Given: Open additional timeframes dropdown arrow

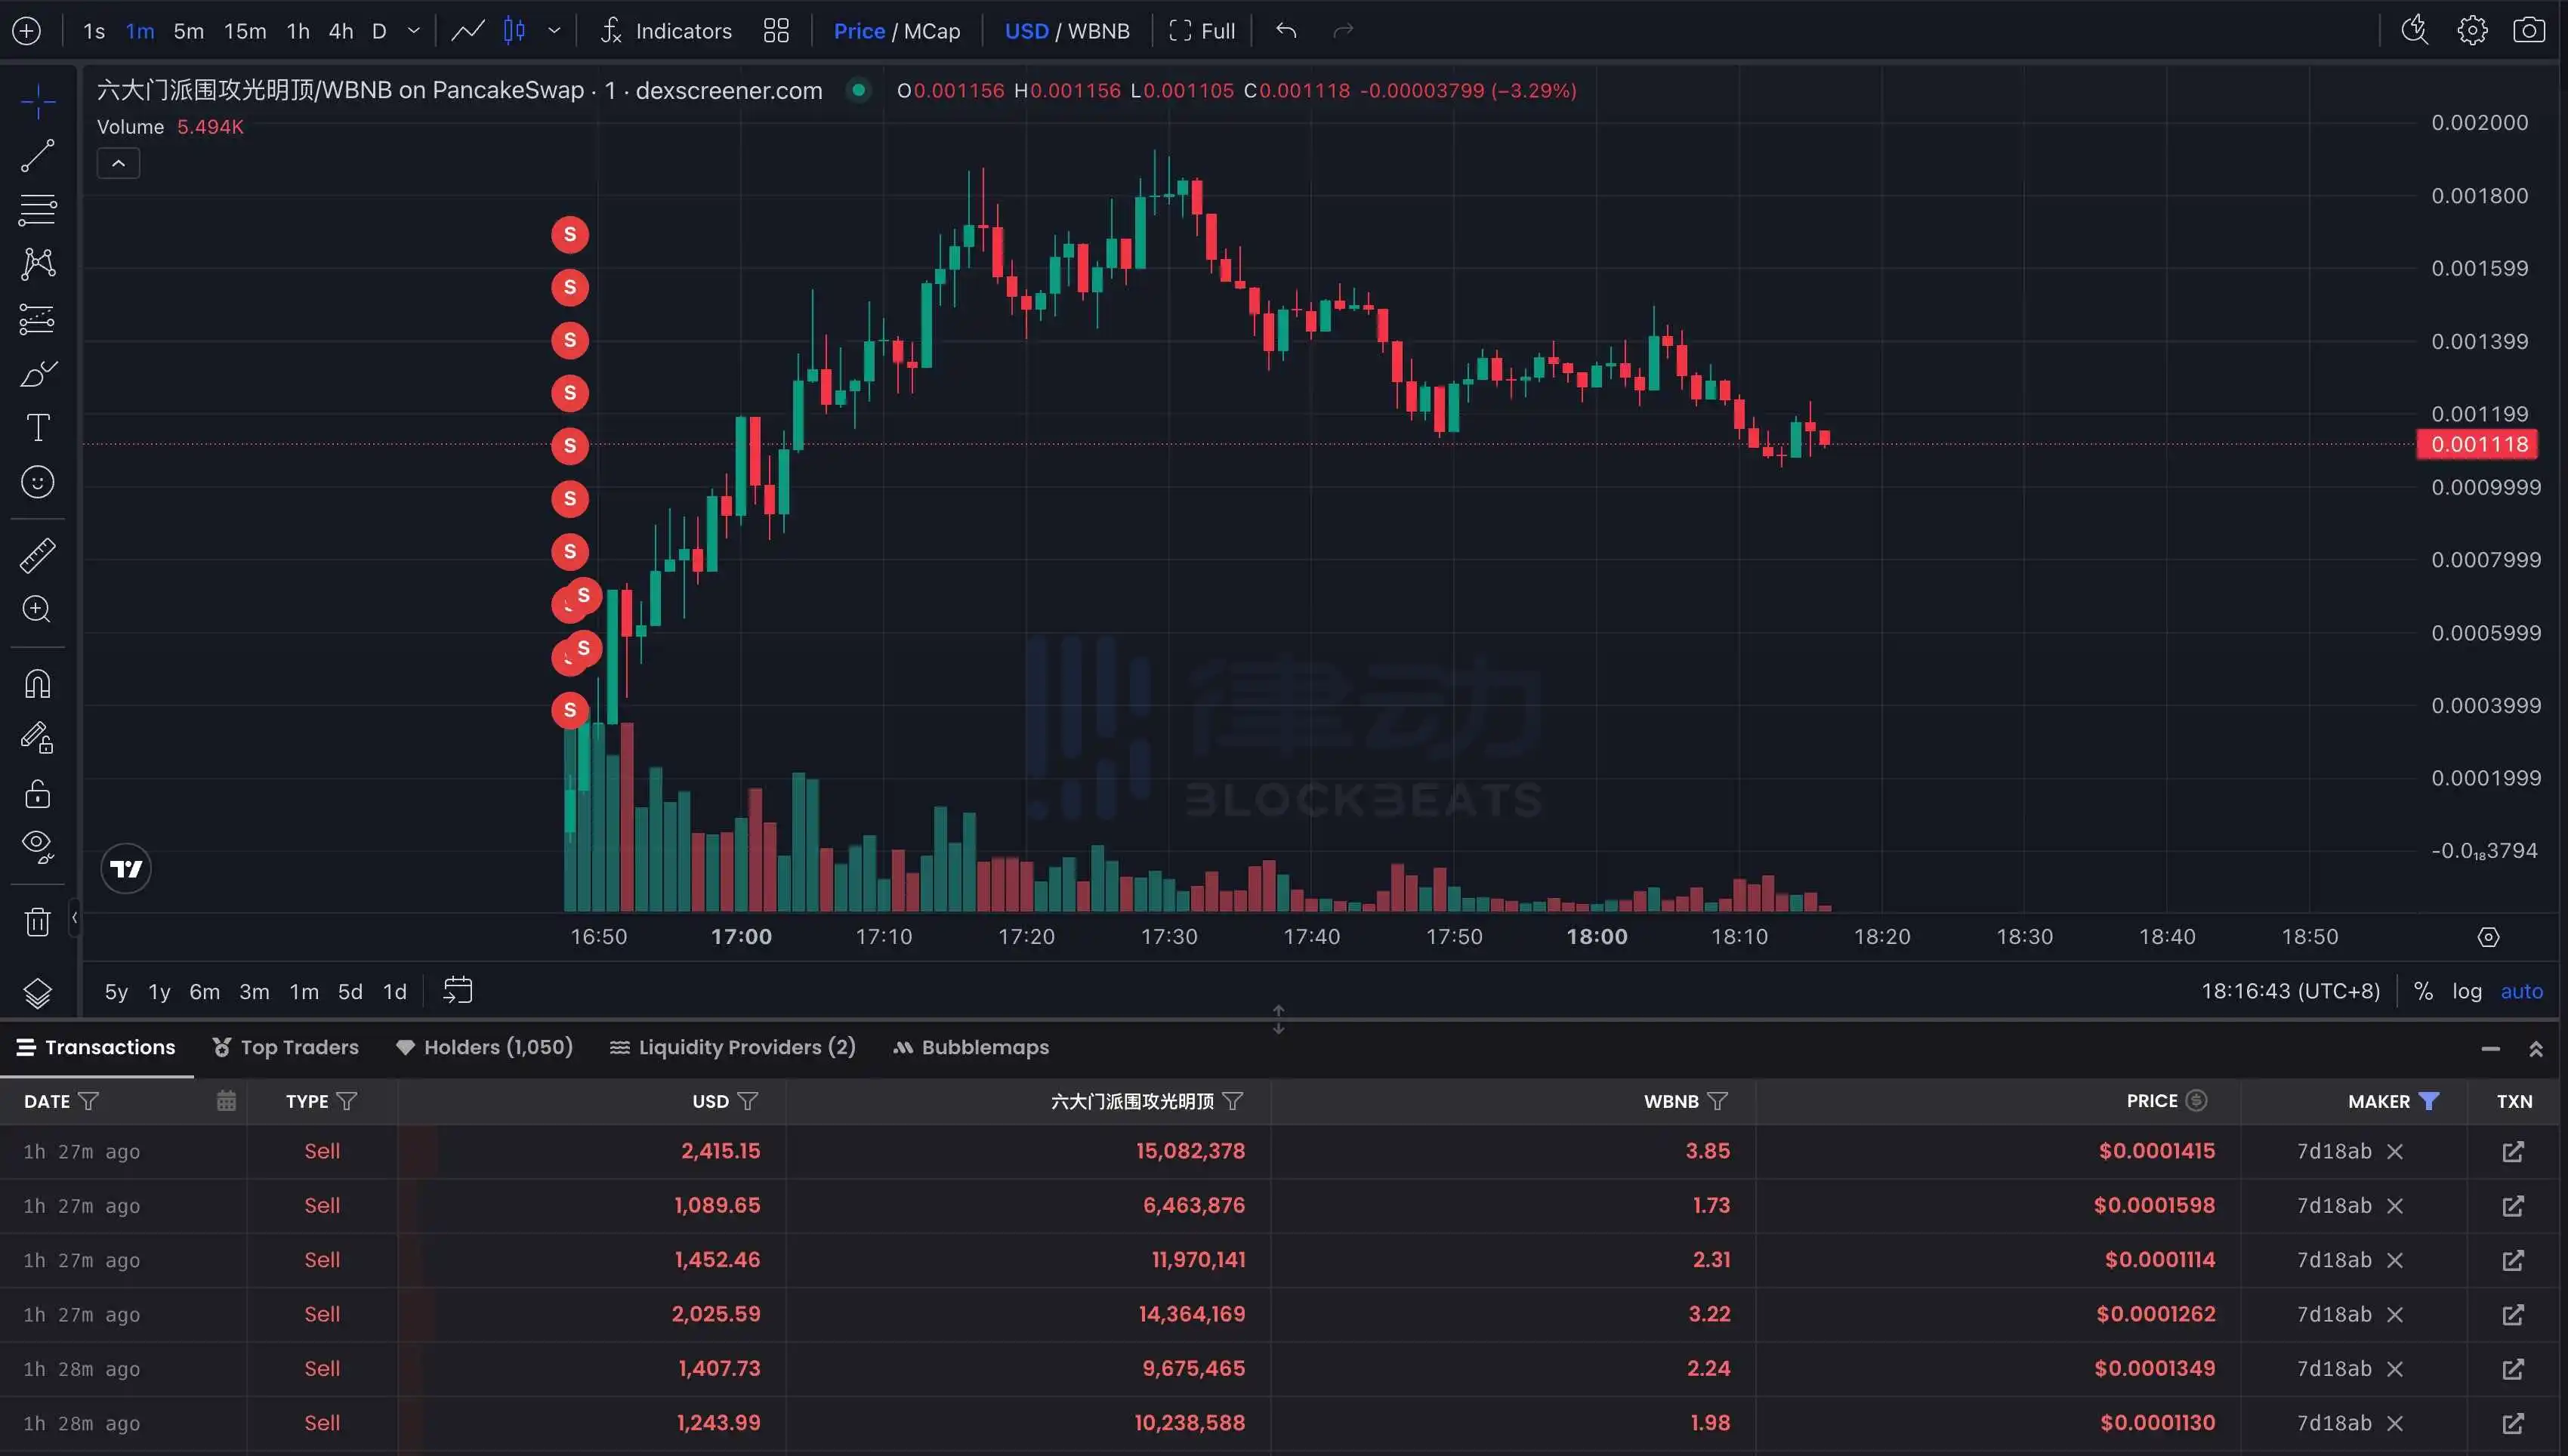Looking at the screenshot, I should click(413, 30).
